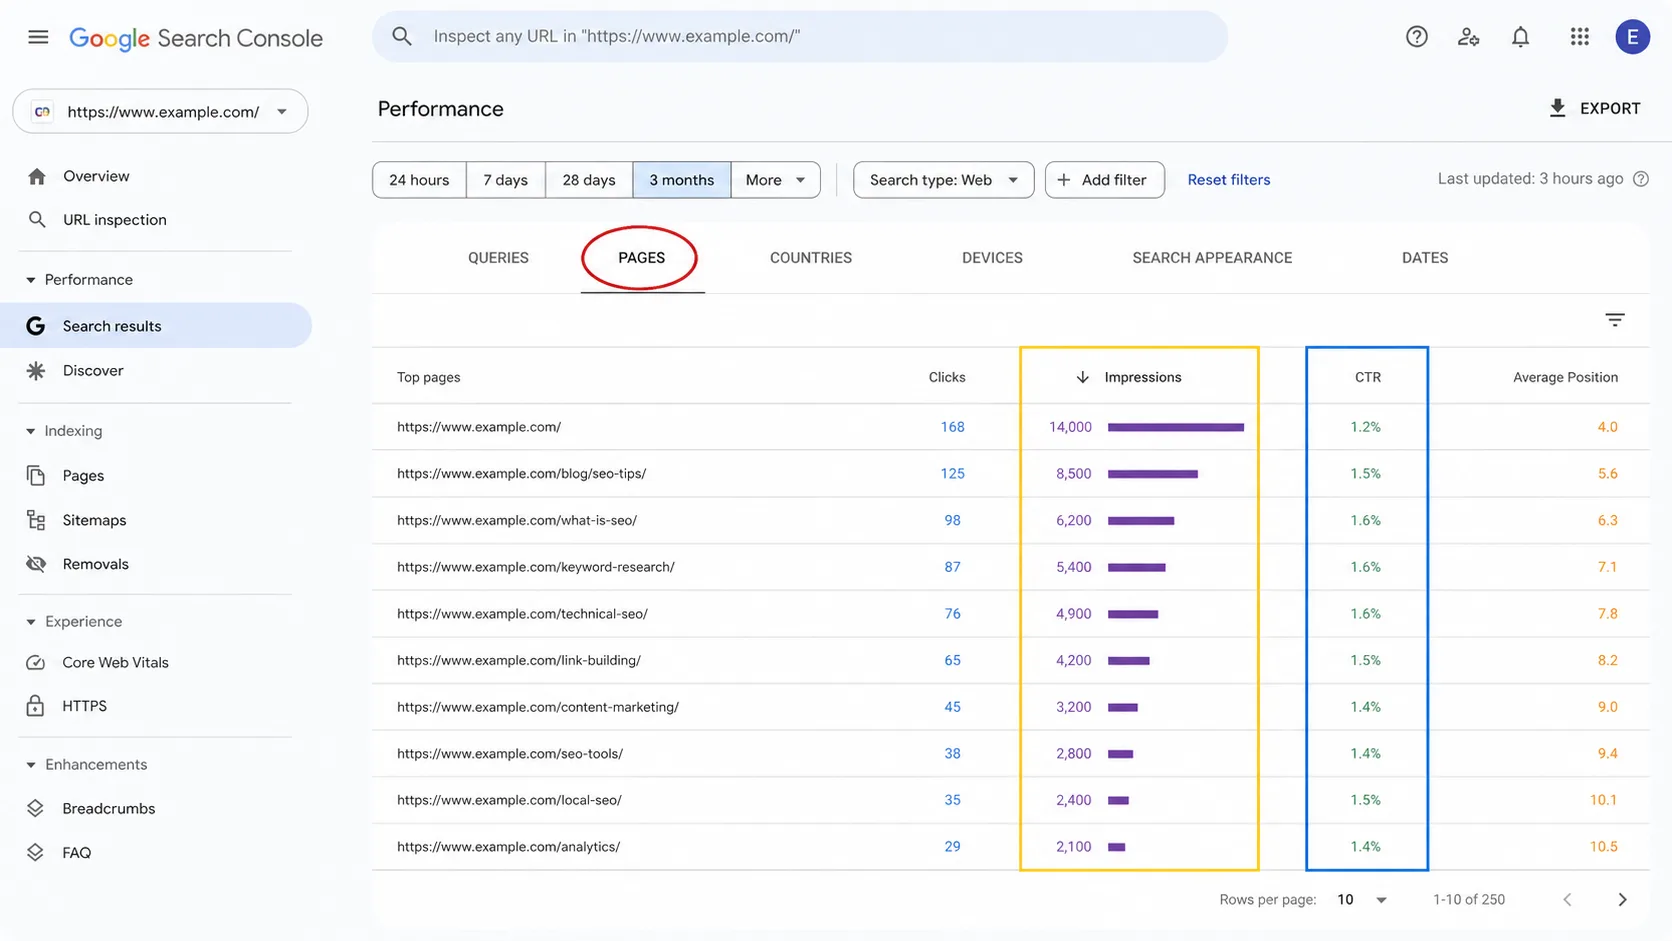Open the property selector dropdown
Viewport: 1672px width, 941px height.
click(x=160, y=111)
